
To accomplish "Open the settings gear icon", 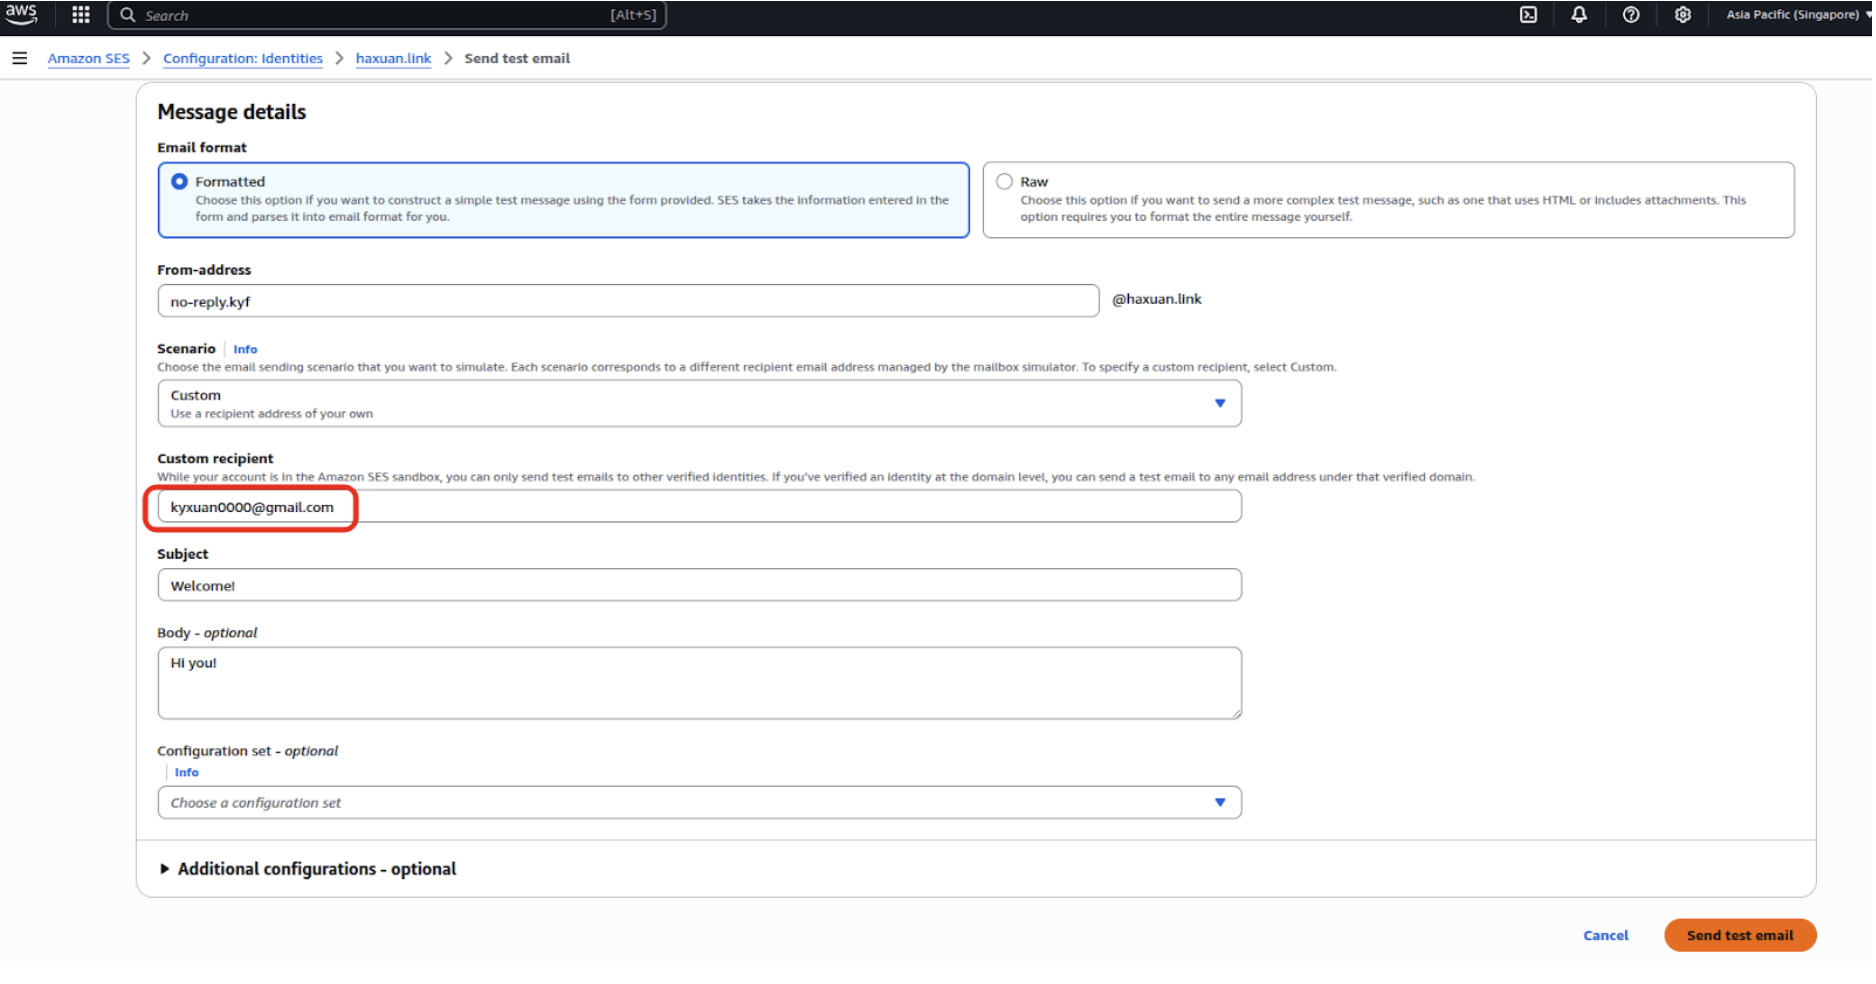I will [x=1683, y=15].
